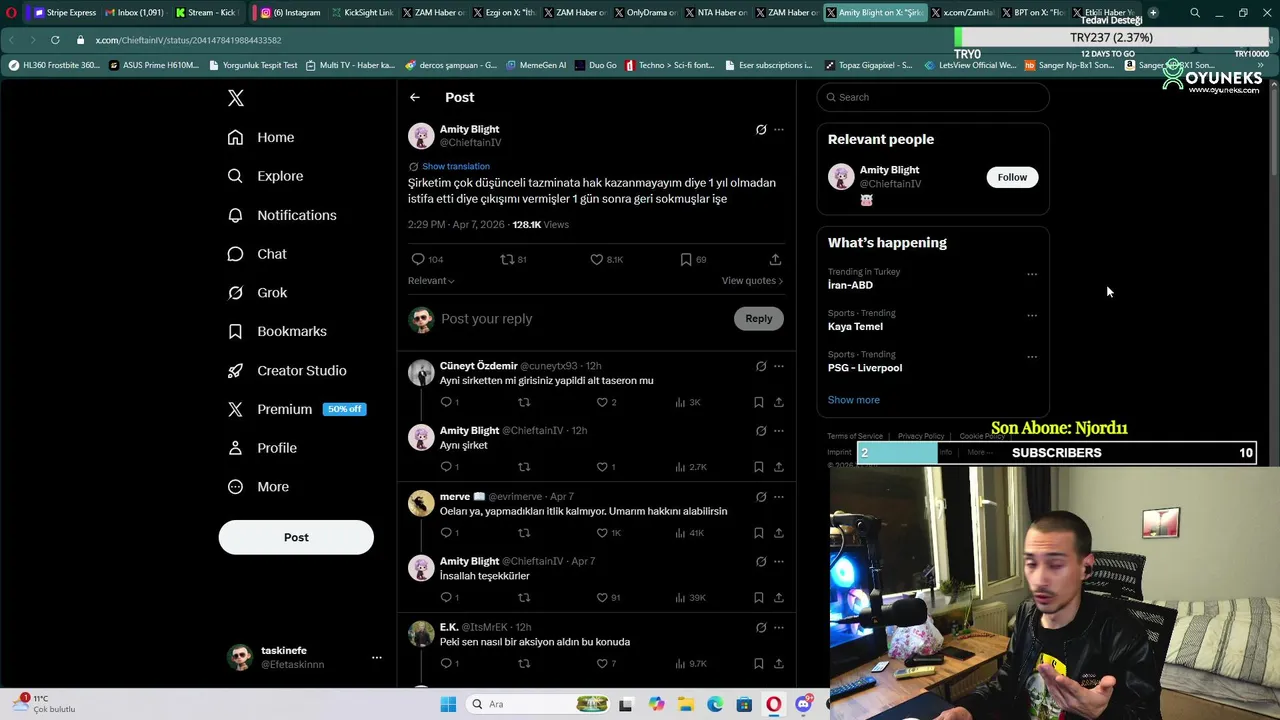
Task: Open İran-ABD trending topic
Action: click(850, 285)
